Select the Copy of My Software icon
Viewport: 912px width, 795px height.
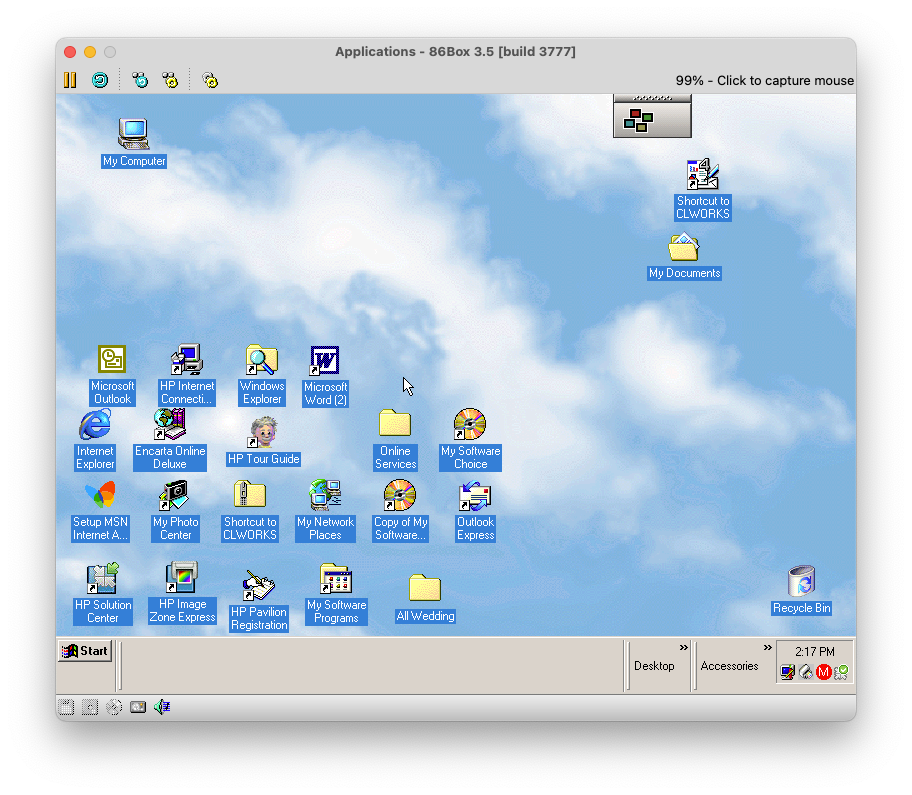(400, 511)
